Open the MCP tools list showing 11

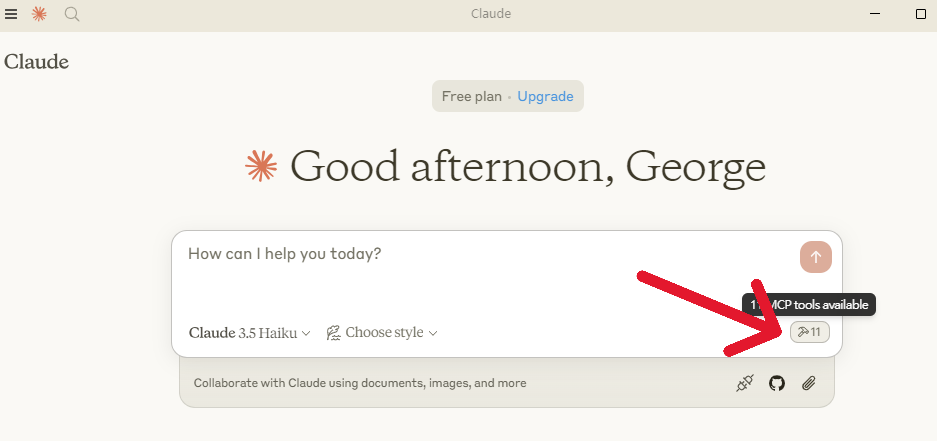pos(810,332)
